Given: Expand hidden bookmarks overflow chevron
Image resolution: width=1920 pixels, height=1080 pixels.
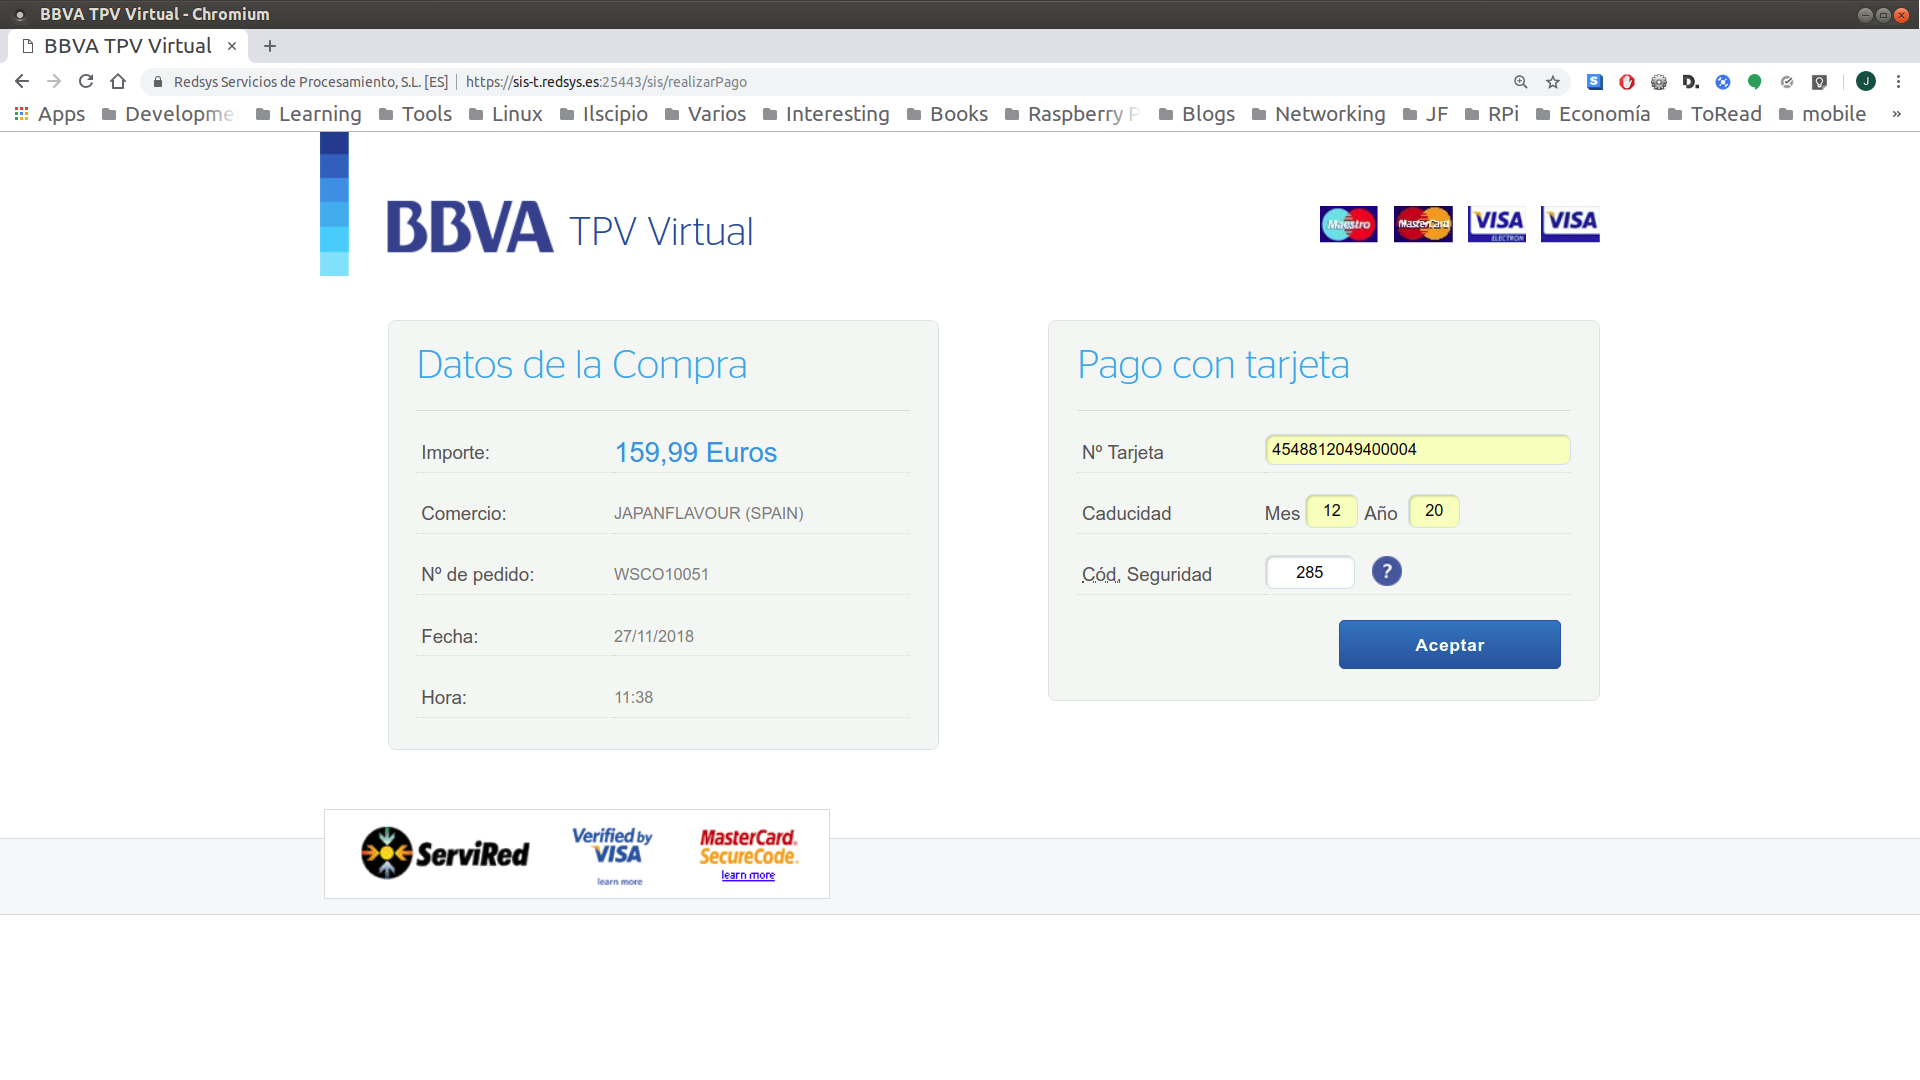Looking at the screenshot, I should click(x=1896, y=114).
